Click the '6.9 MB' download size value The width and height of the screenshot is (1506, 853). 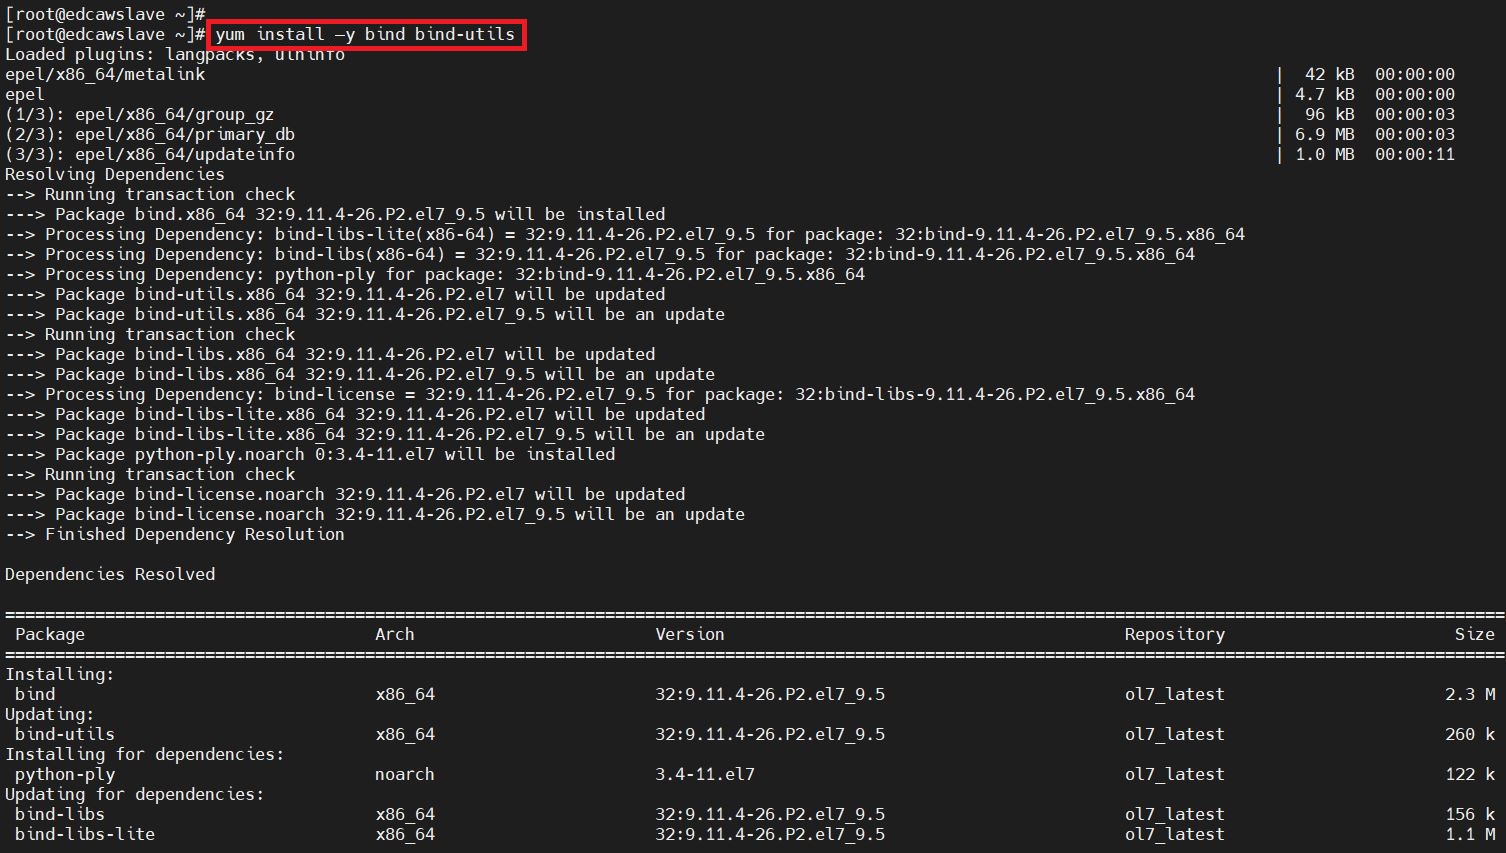[x=1325, y=134]
